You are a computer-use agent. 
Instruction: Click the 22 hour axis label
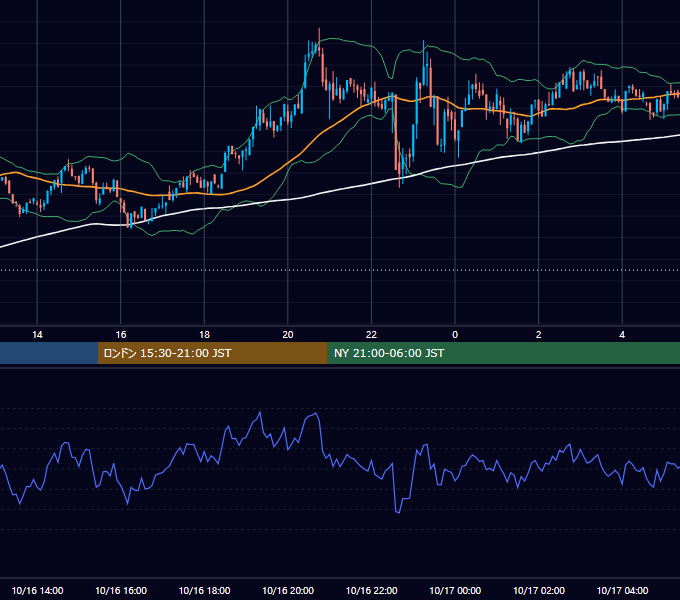[x=371, y=335]
